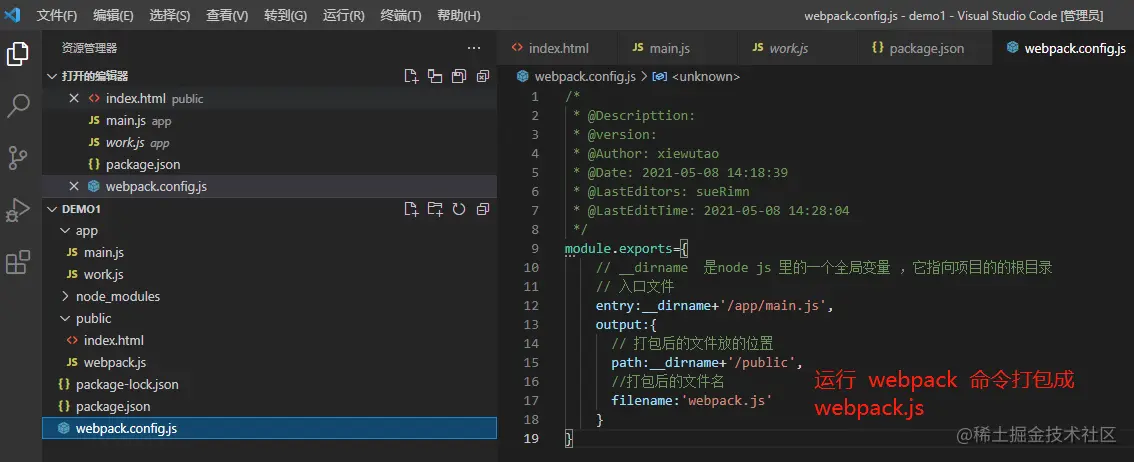Open Source Control view in activity bar
Viewport: 1134px width, 462px height.
(17, 158)
